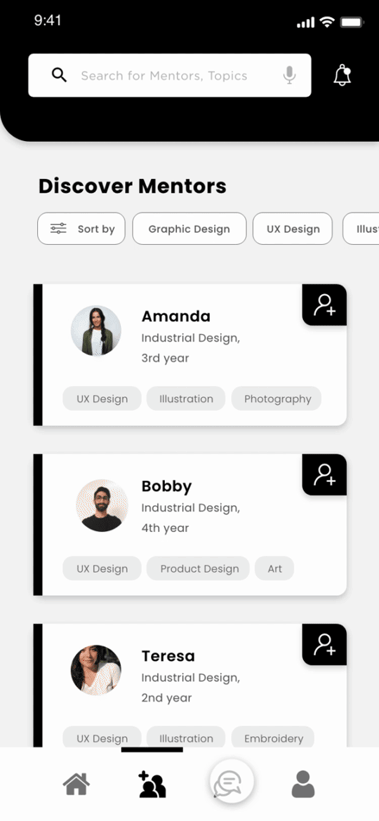379x821 pixels.
Task: Filter mentors by UX Design chip
Action: 293,228
